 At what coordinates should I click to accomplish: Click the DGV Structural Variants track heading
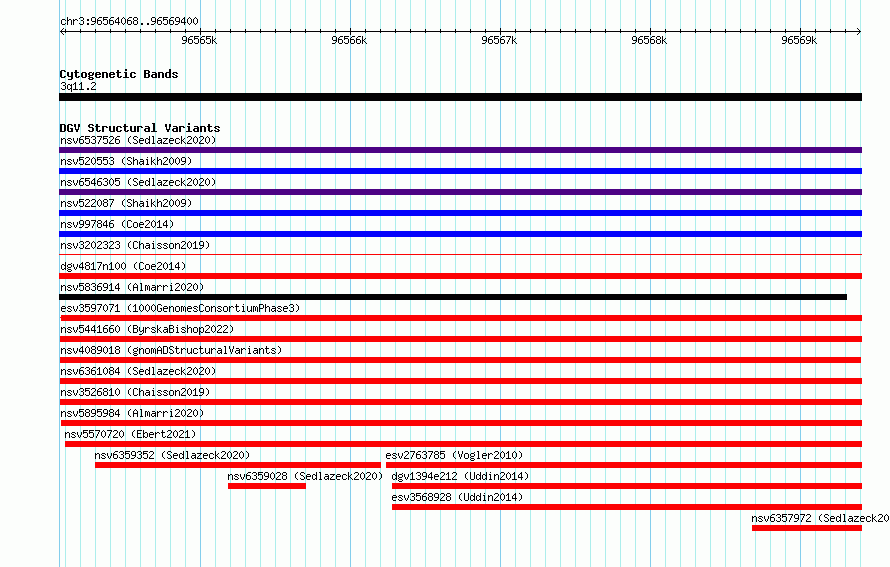click(140, 128)
